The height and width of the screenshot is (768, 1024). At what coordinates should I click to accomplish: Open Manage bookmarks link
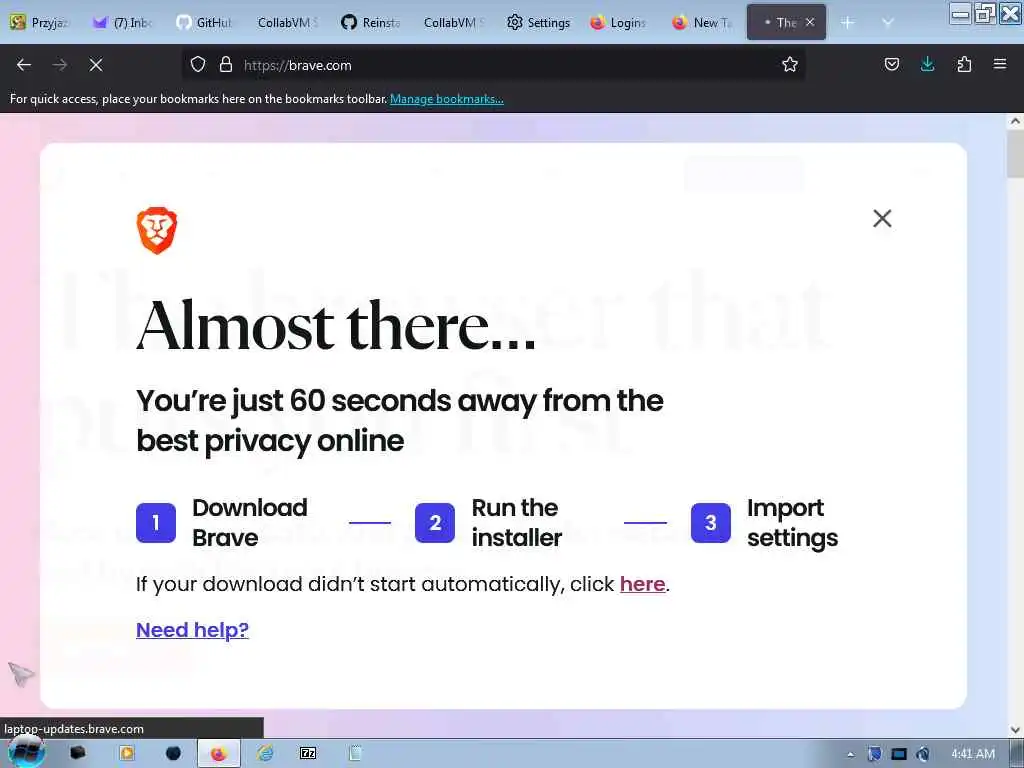click(447, 99)
